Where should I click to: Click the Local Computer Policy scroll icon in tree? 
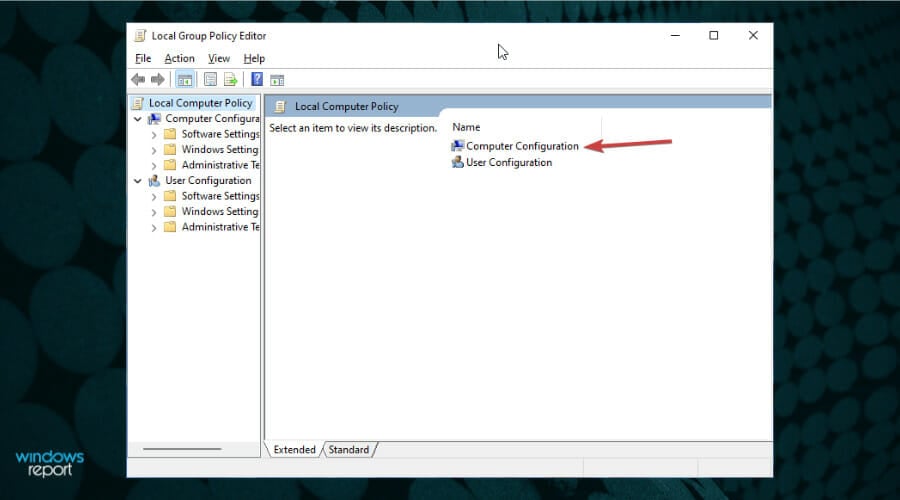point(138,103)
